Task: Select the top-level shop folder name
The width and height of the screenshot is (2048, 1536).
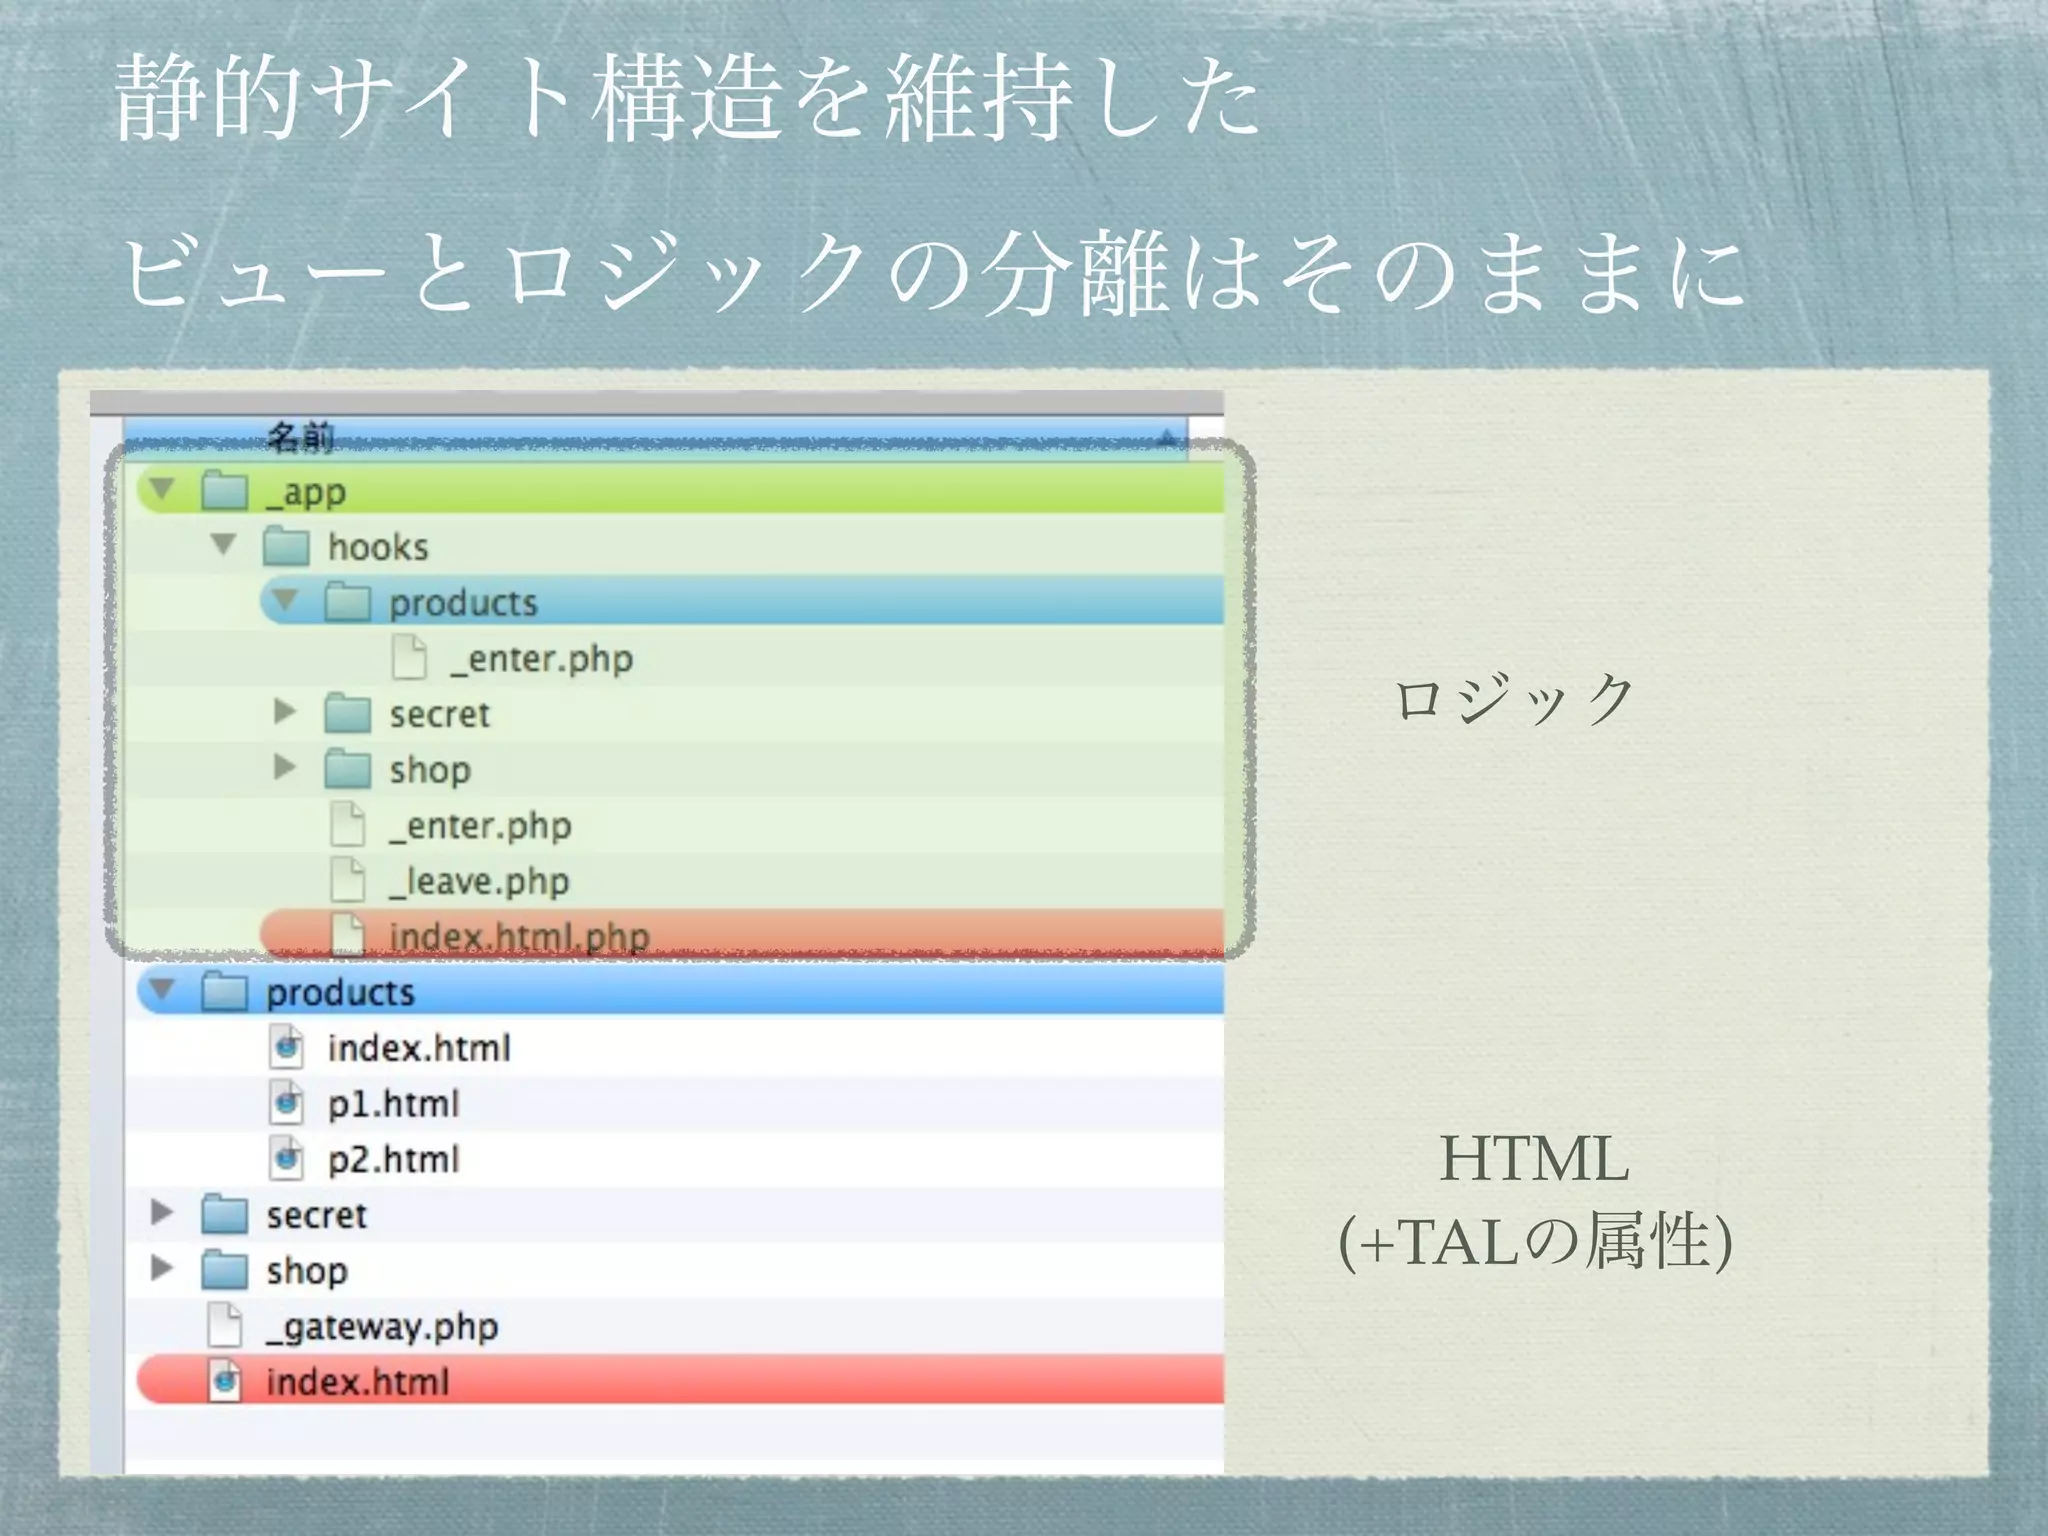Action: 307,1271
